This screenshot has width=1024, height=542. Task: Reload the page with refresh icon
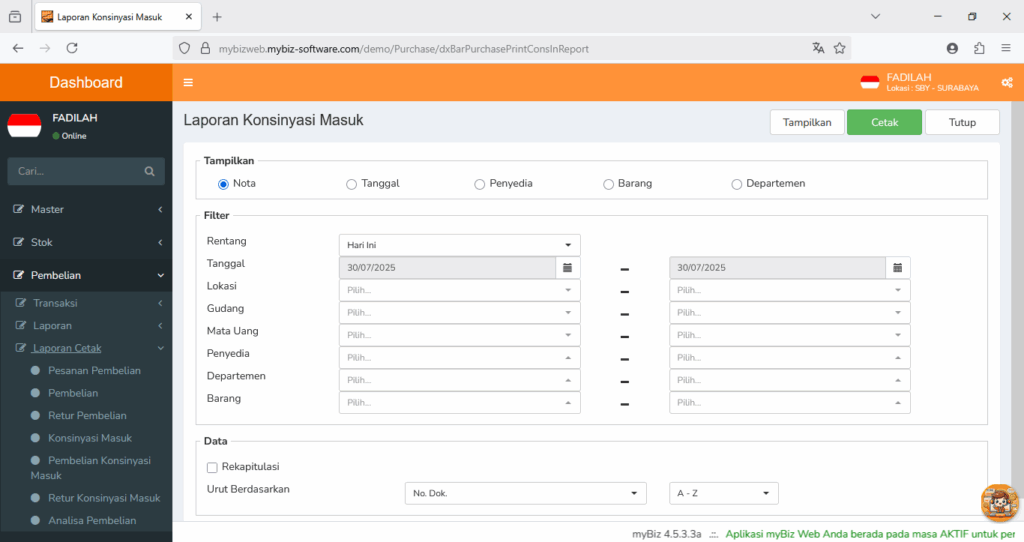(x=72, y=48)
